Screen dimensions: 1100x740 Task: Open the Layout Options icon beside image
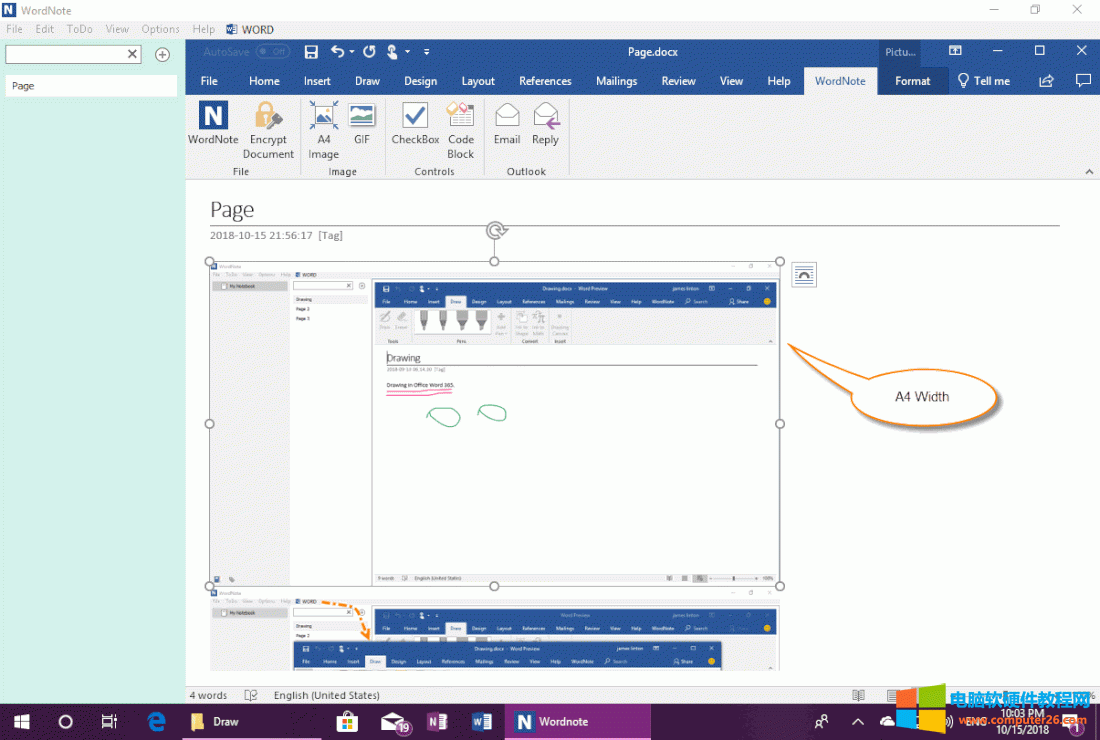pos(804,274)
